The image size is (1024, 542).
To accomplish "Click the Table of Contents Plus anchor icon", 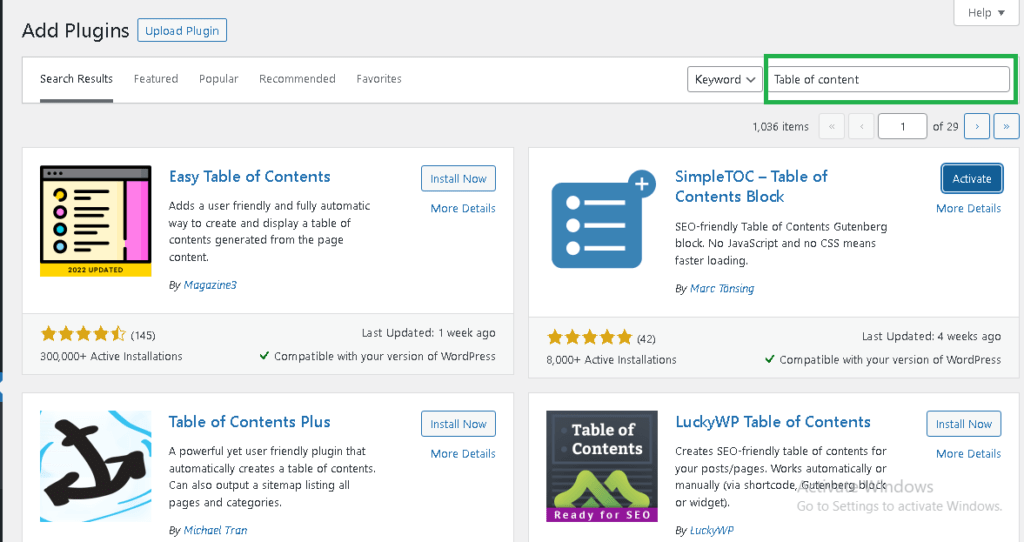I will [95, 466].
